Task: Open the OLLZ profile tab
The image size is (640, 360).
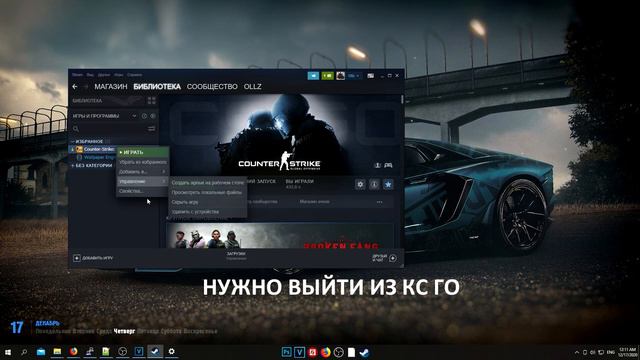Action: [x=253, y=87]
